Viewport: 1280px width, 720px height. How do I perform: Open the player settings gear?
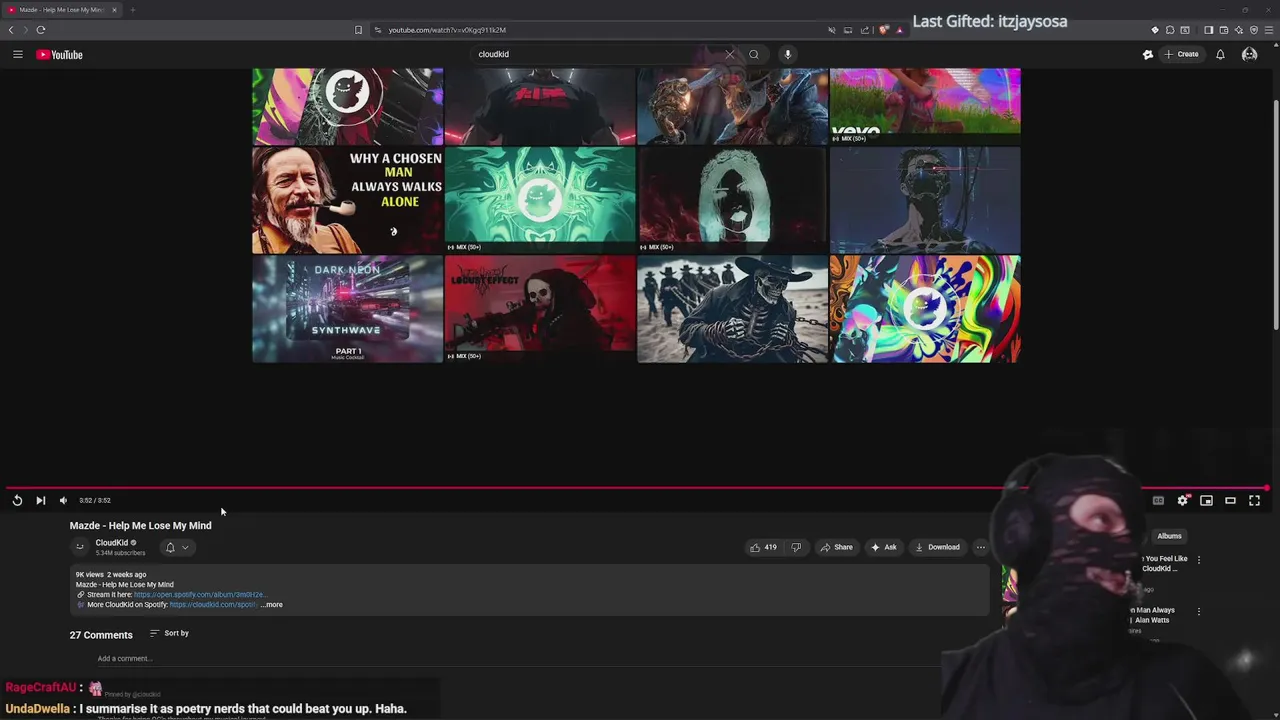(1183, 500)
